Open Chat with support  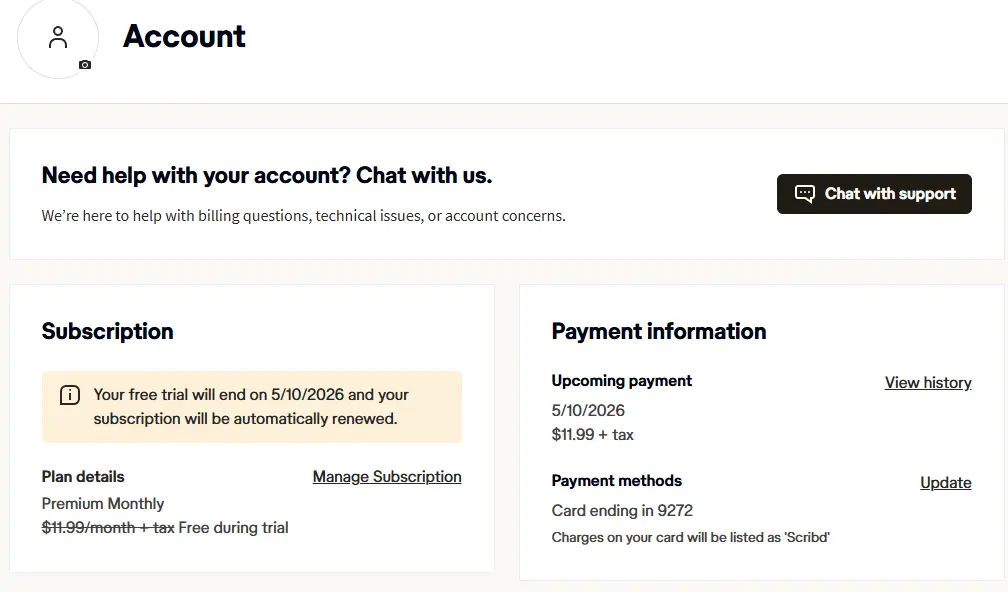click(x=874, y=193)
